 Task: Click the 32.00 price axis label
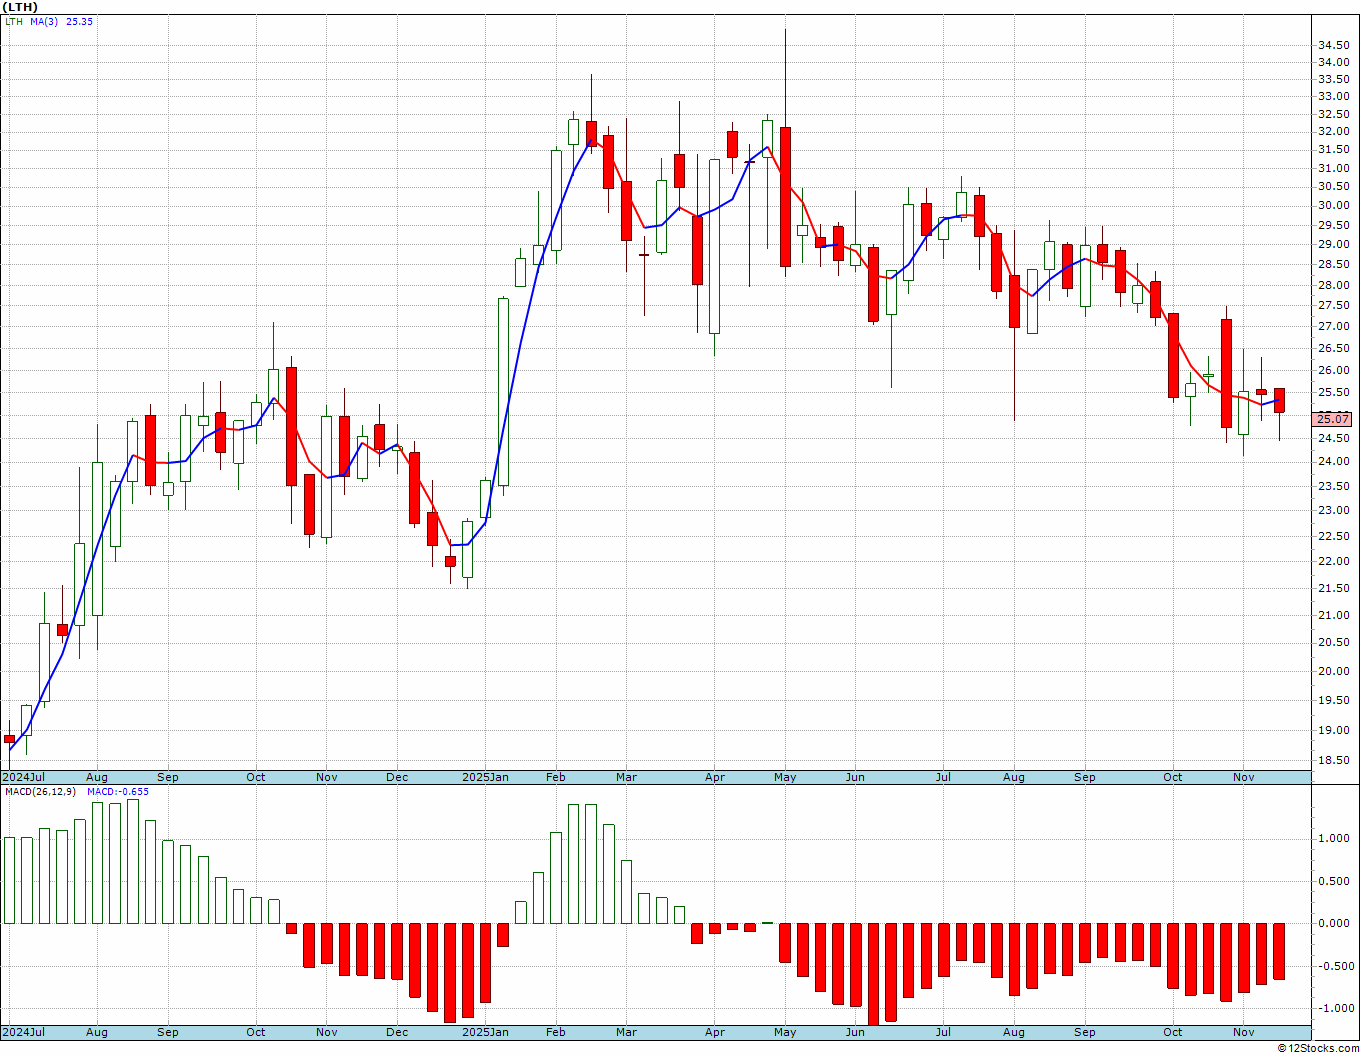coord(1334,131)
